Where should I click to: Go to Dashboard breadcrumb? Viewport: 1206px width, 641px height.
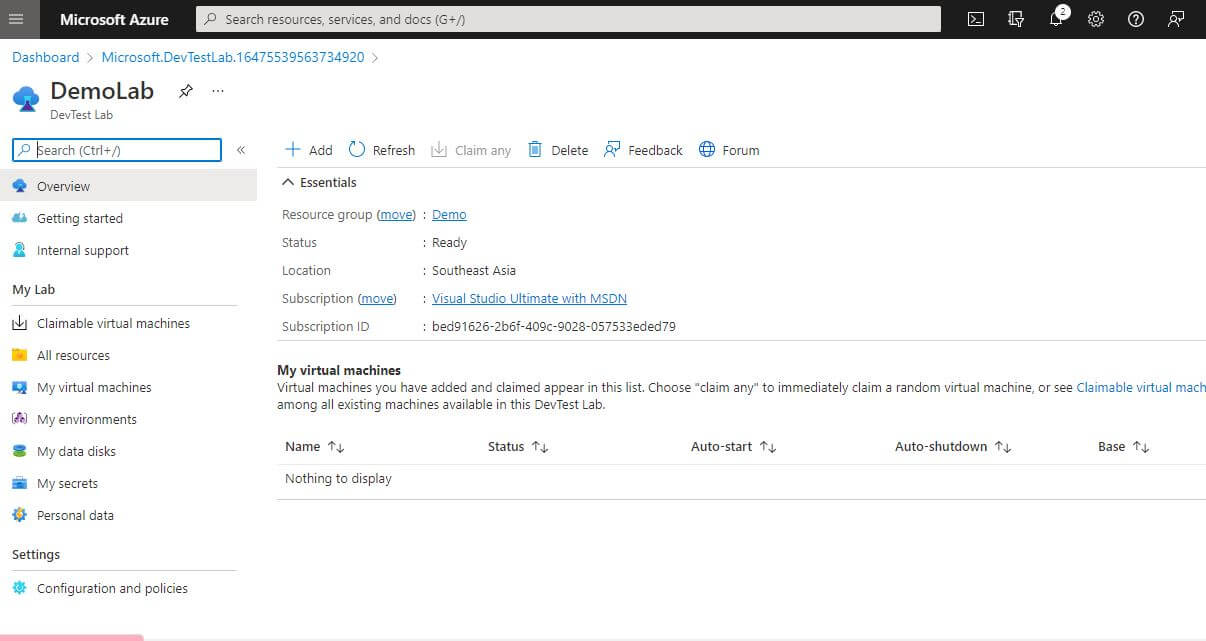coord(45,58)
